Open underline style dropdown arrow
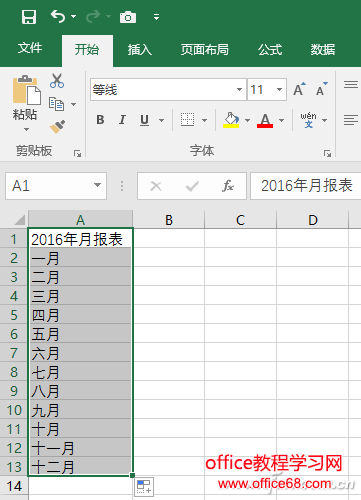 pyautogui.click(x=161, y=120)
